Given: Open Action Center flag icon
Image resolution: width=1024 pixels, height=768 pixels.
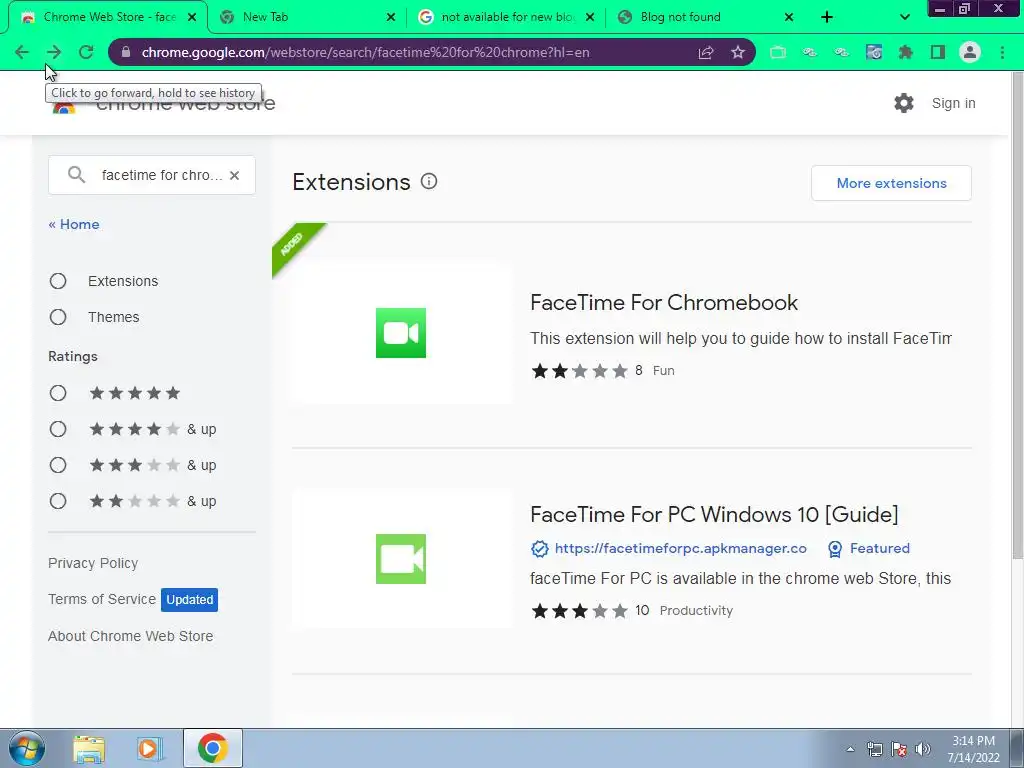Looking at the screenshot, I should pyautogui.click(x=899, y=749).
